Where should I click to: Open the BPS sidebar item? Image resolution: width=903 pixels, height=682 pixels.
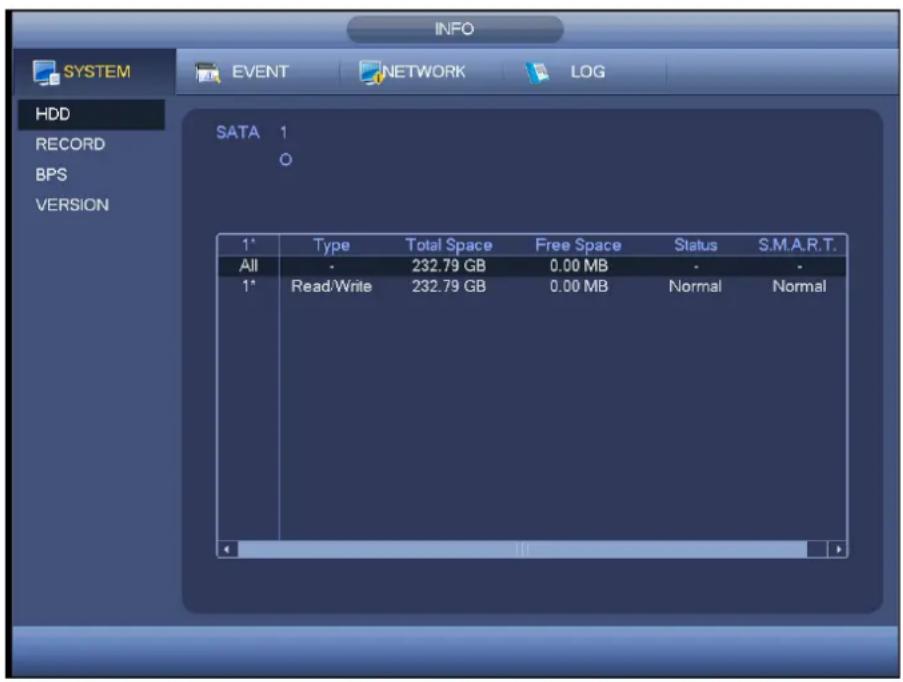point(51,175)
